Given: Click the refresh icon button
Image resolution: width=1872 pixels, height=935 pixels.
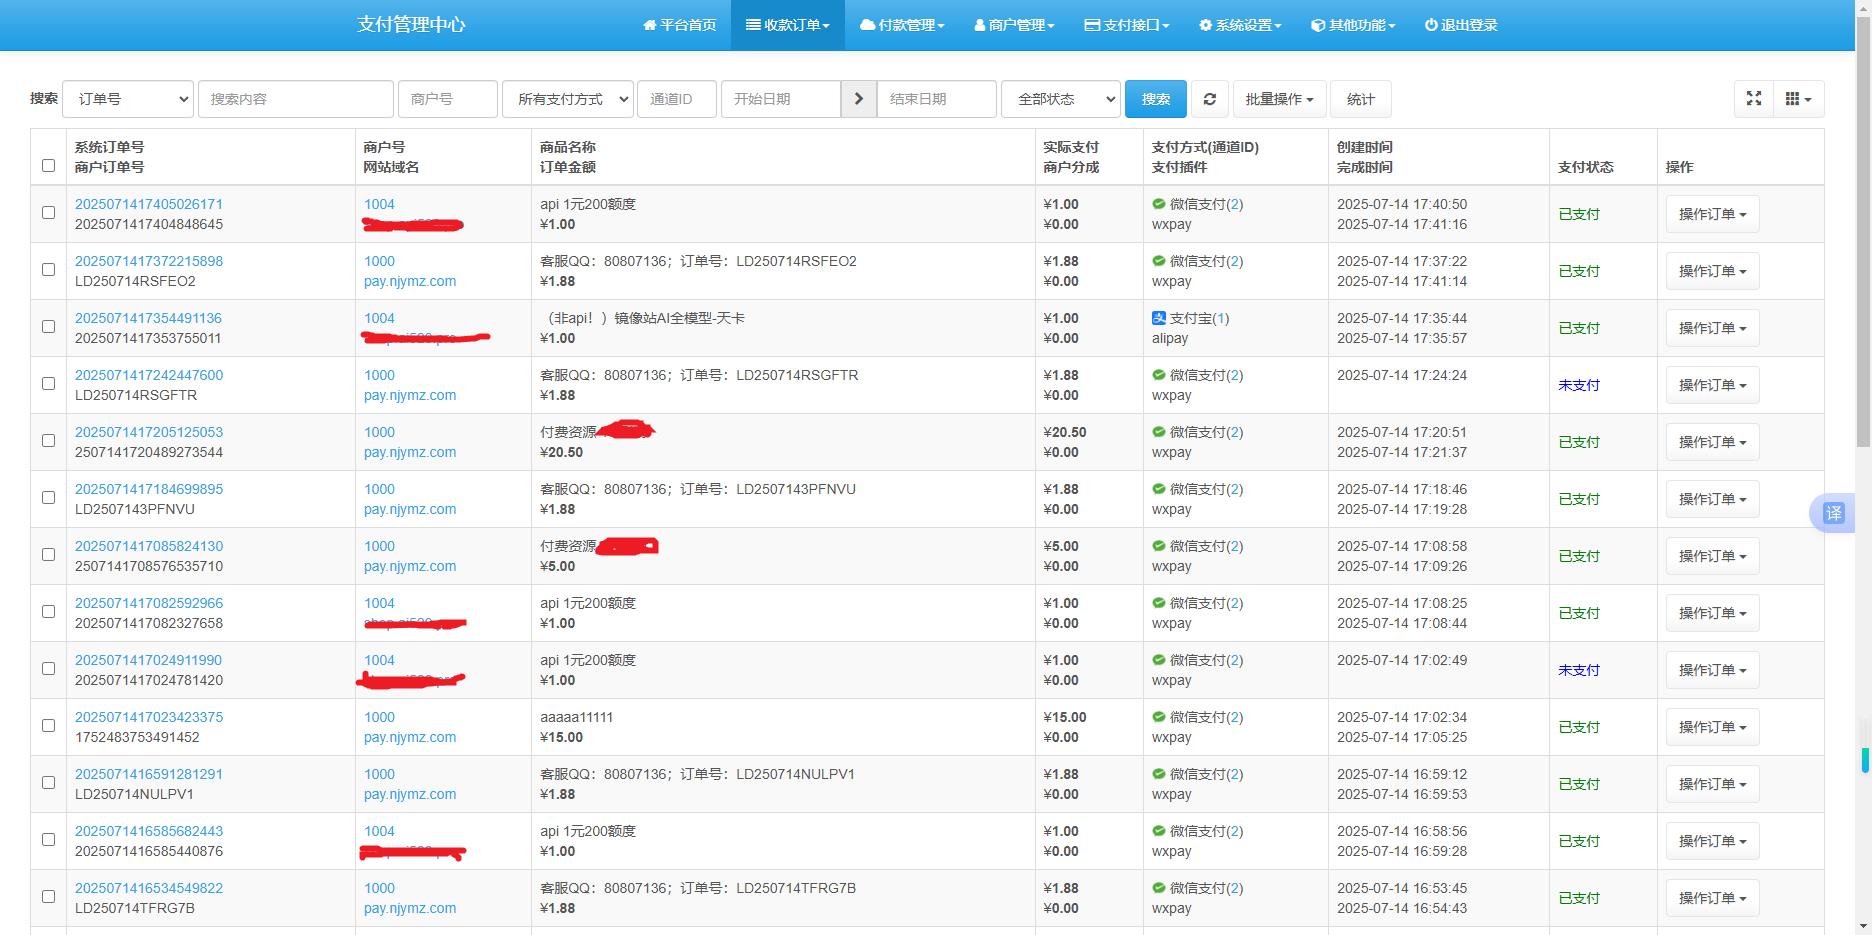Looking at the screenshot, I should [1209, 99].
